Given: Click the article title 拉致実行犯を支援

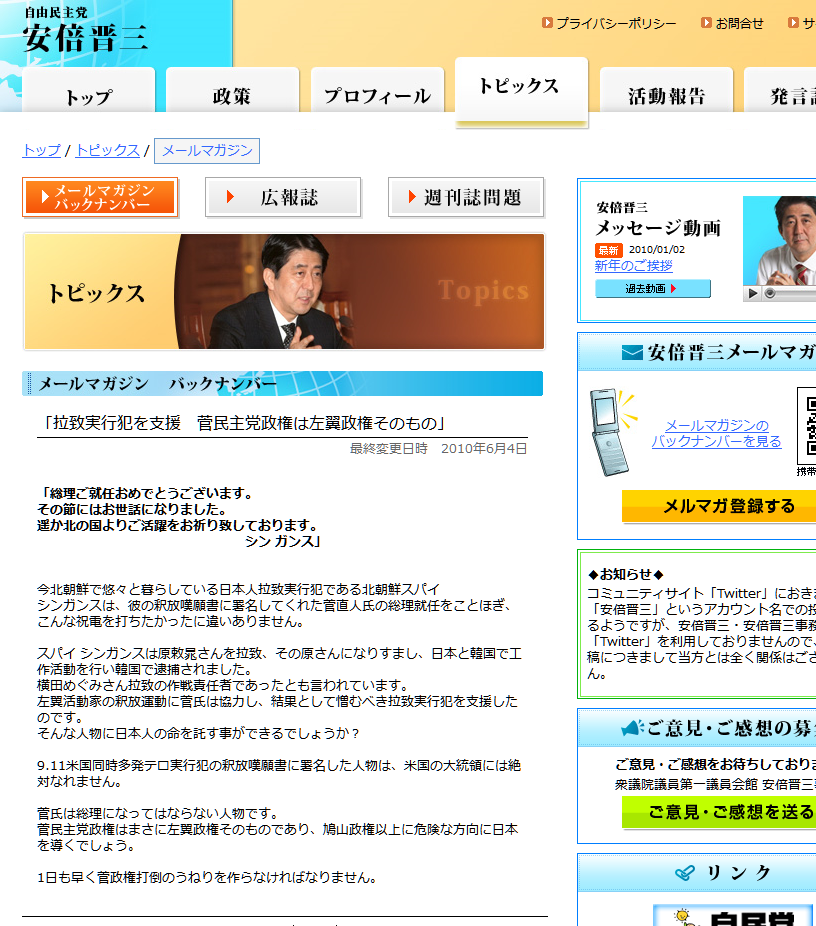Looking at the screenshot, I should coord(243,423).
